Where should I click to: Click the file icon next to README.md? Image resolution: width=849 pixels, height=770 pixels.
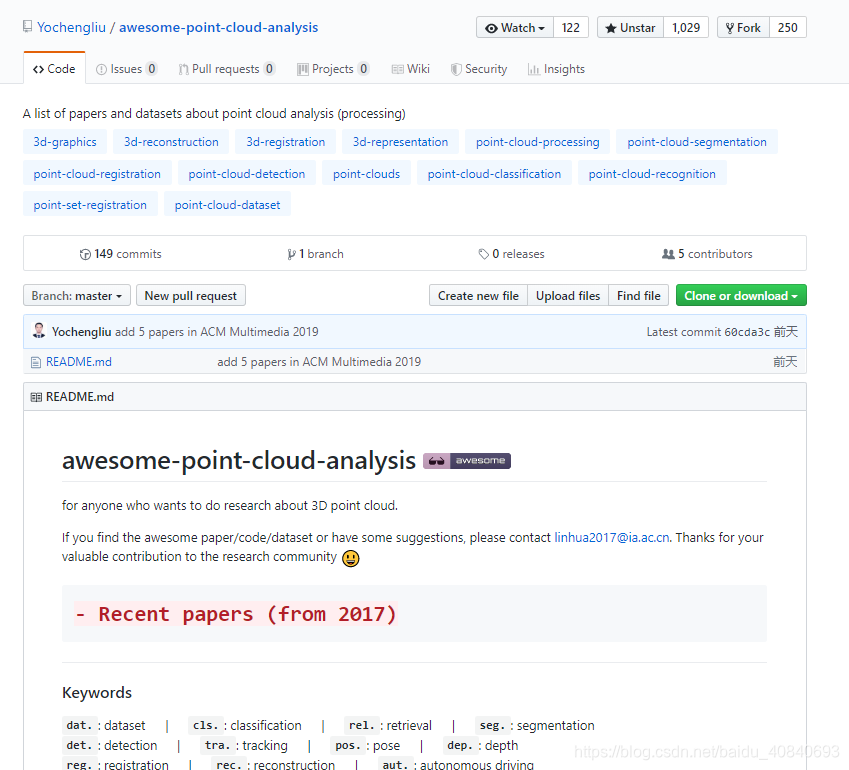point(36,362)
